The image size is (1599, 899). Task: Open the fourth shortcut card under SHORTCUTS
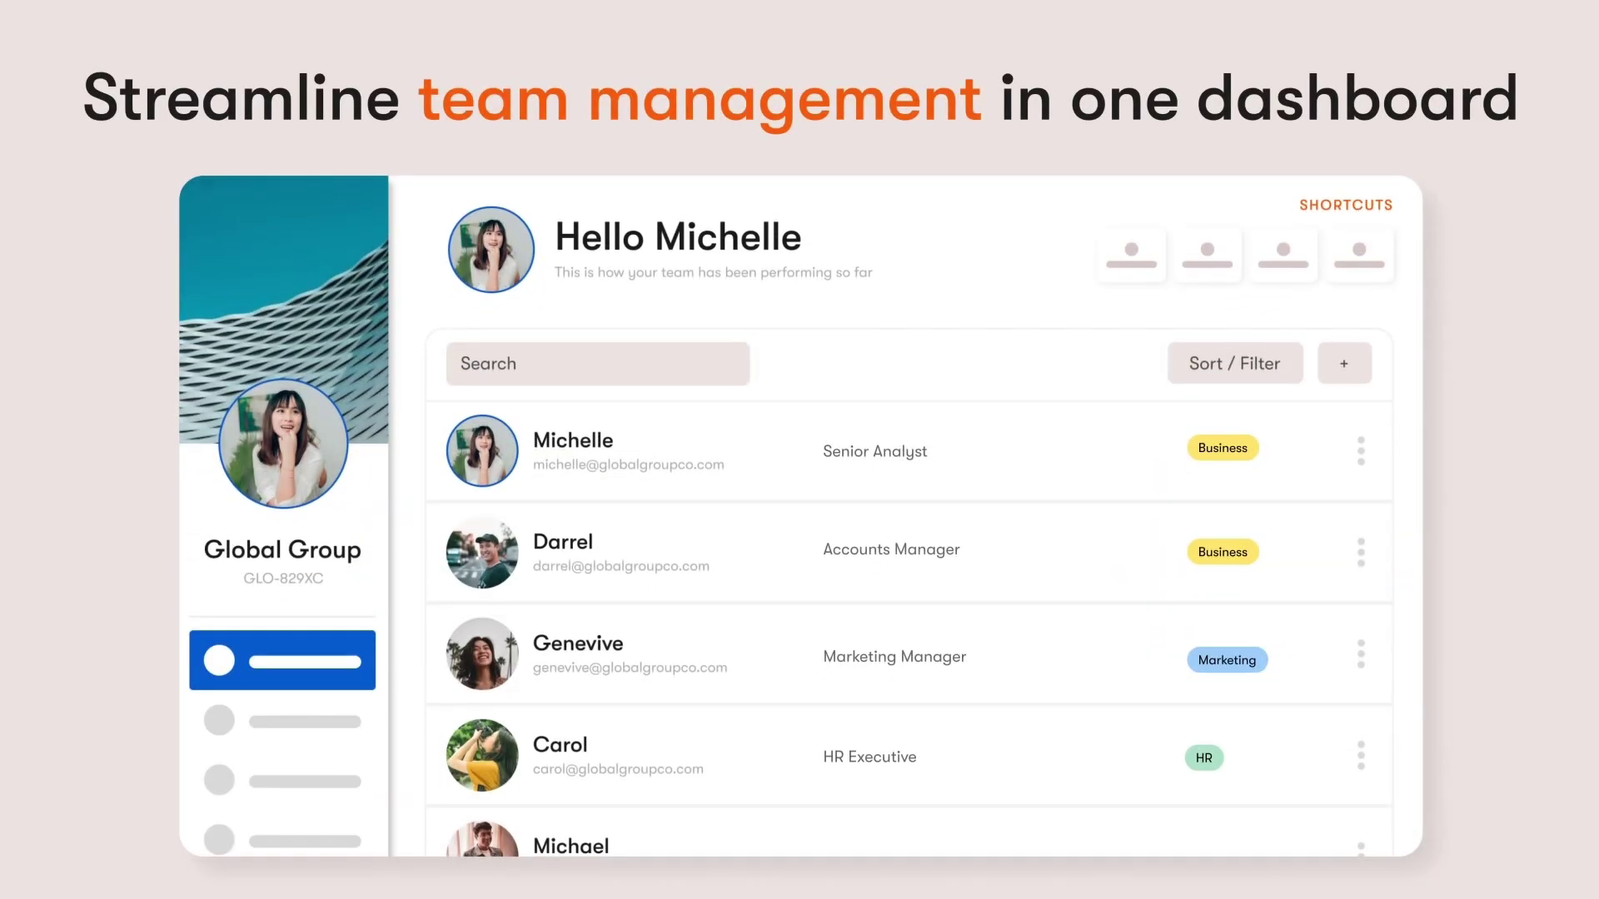pyautogui.click(x=1359, y=256)
